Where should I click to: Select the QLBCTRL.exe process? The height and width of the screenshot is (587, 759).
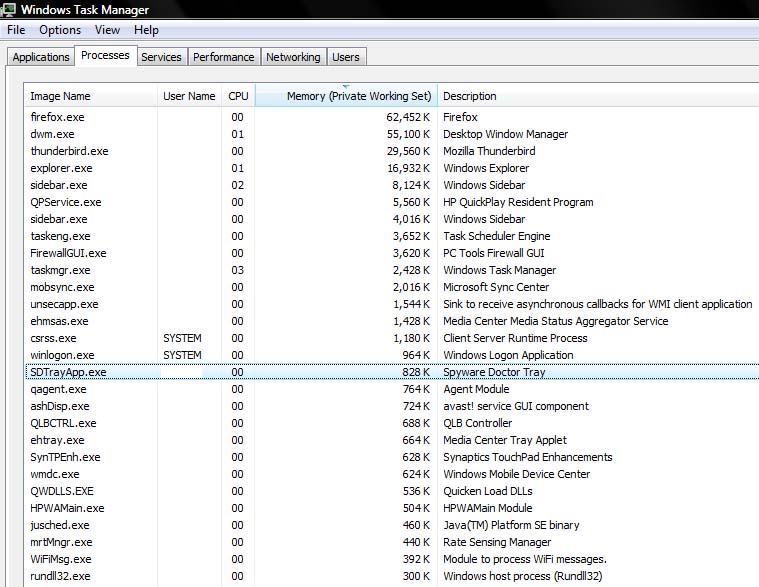392,423
